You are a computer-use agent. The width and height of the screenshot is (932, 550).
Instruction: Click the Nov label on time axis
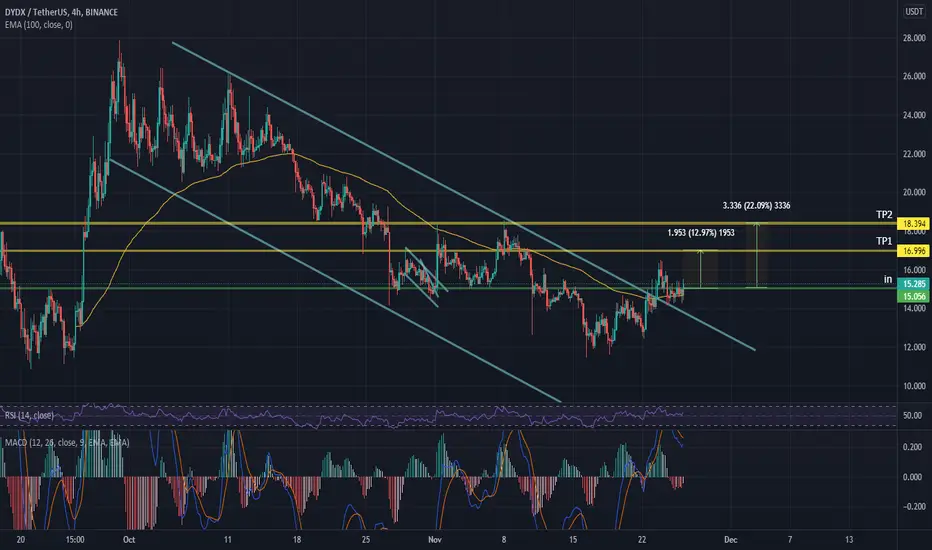pos(435,540)
